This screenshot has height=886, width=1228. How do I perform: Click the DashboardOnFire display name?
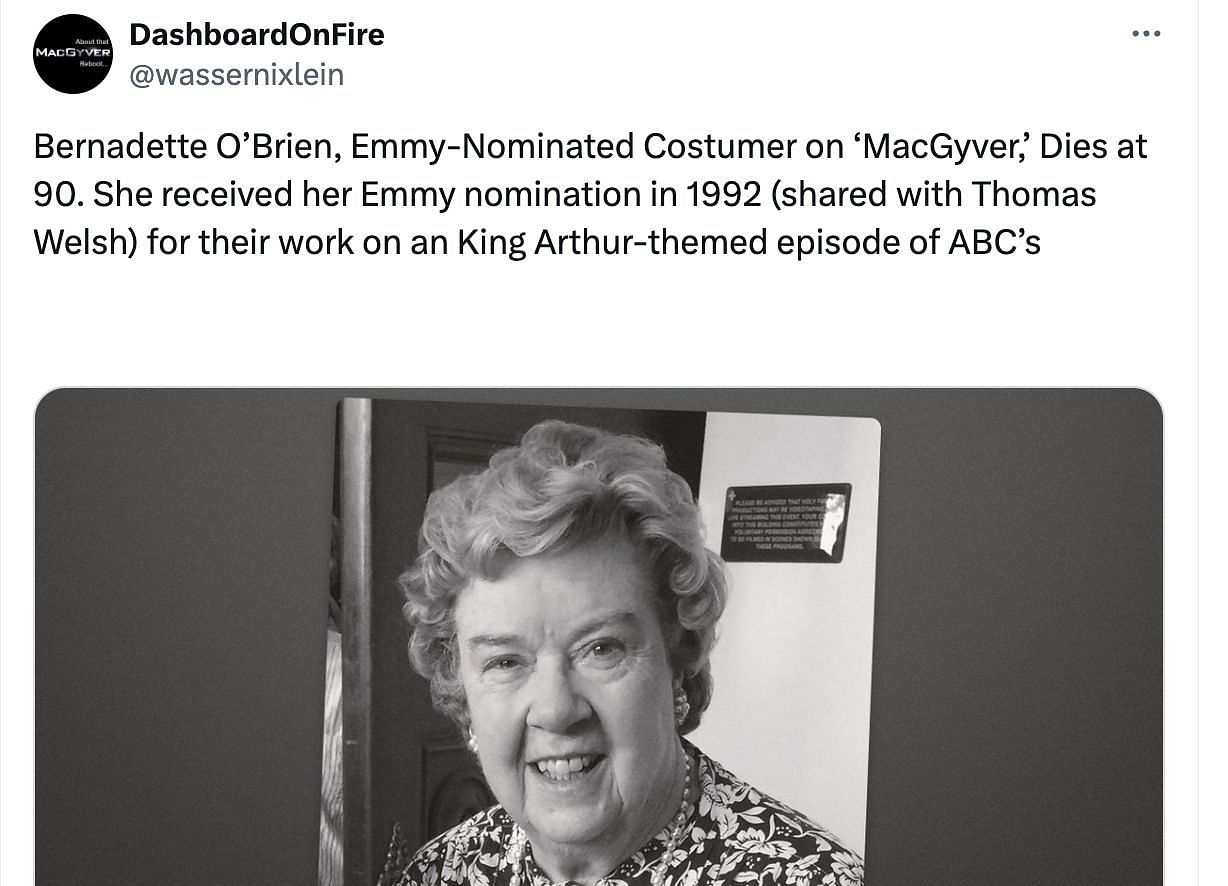256,34
